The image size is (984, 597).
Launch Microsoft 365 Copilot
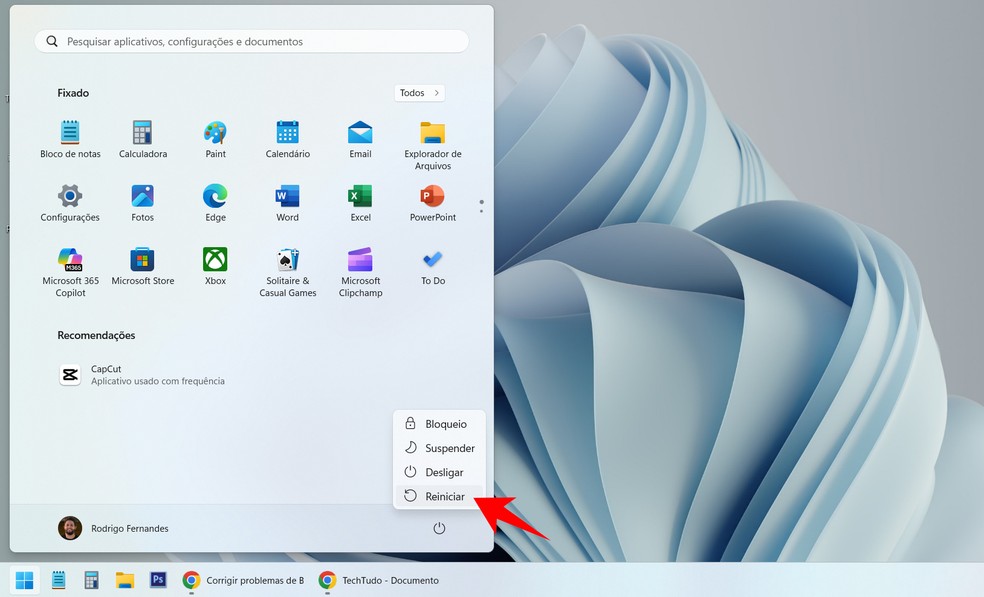pos(69,261)
